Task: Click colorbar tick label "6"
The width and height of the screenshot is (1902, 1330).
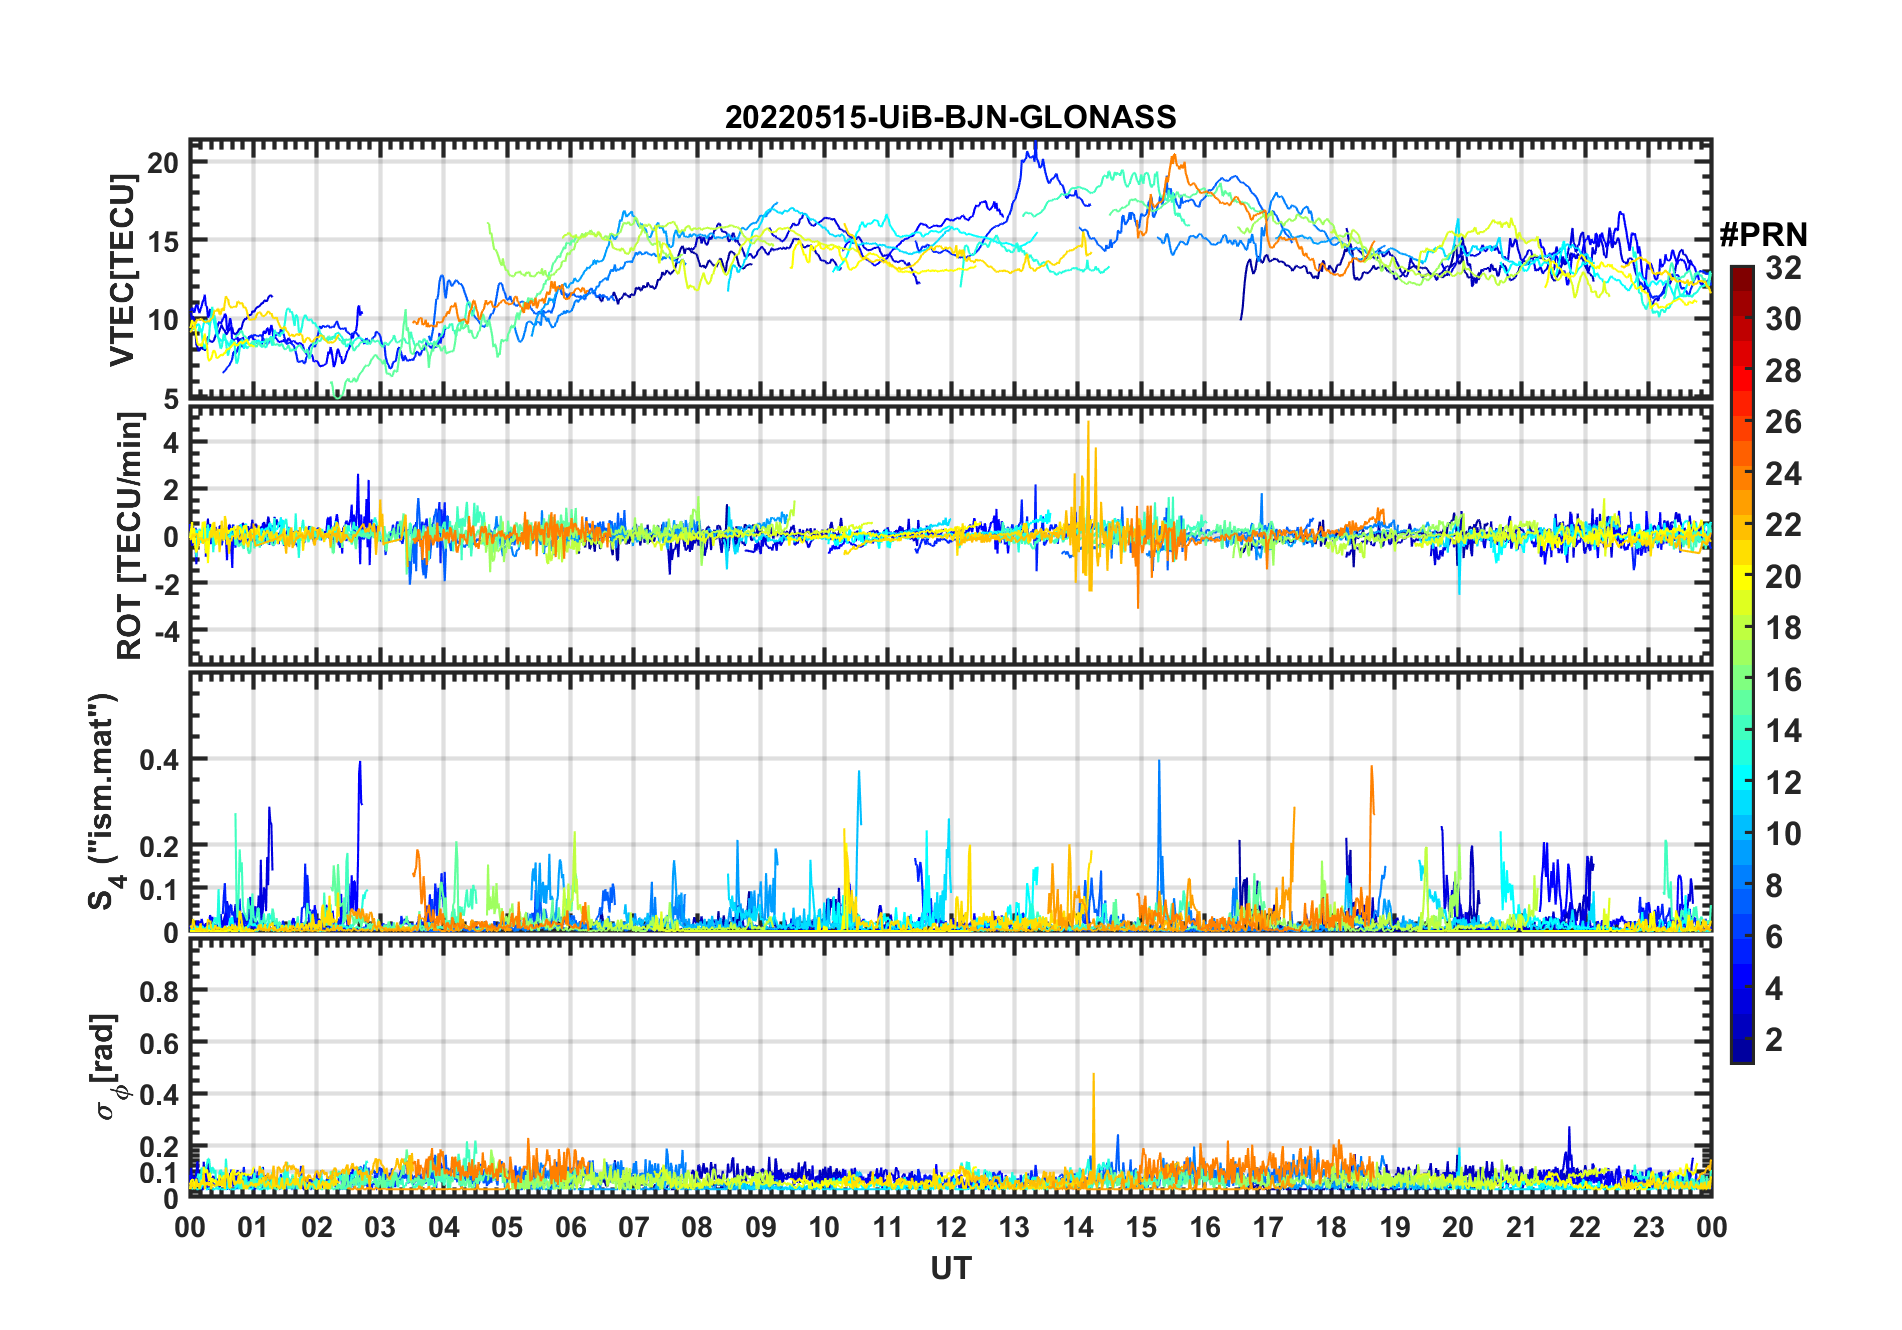Action: pyautogui.click(x=1774, y=937)
